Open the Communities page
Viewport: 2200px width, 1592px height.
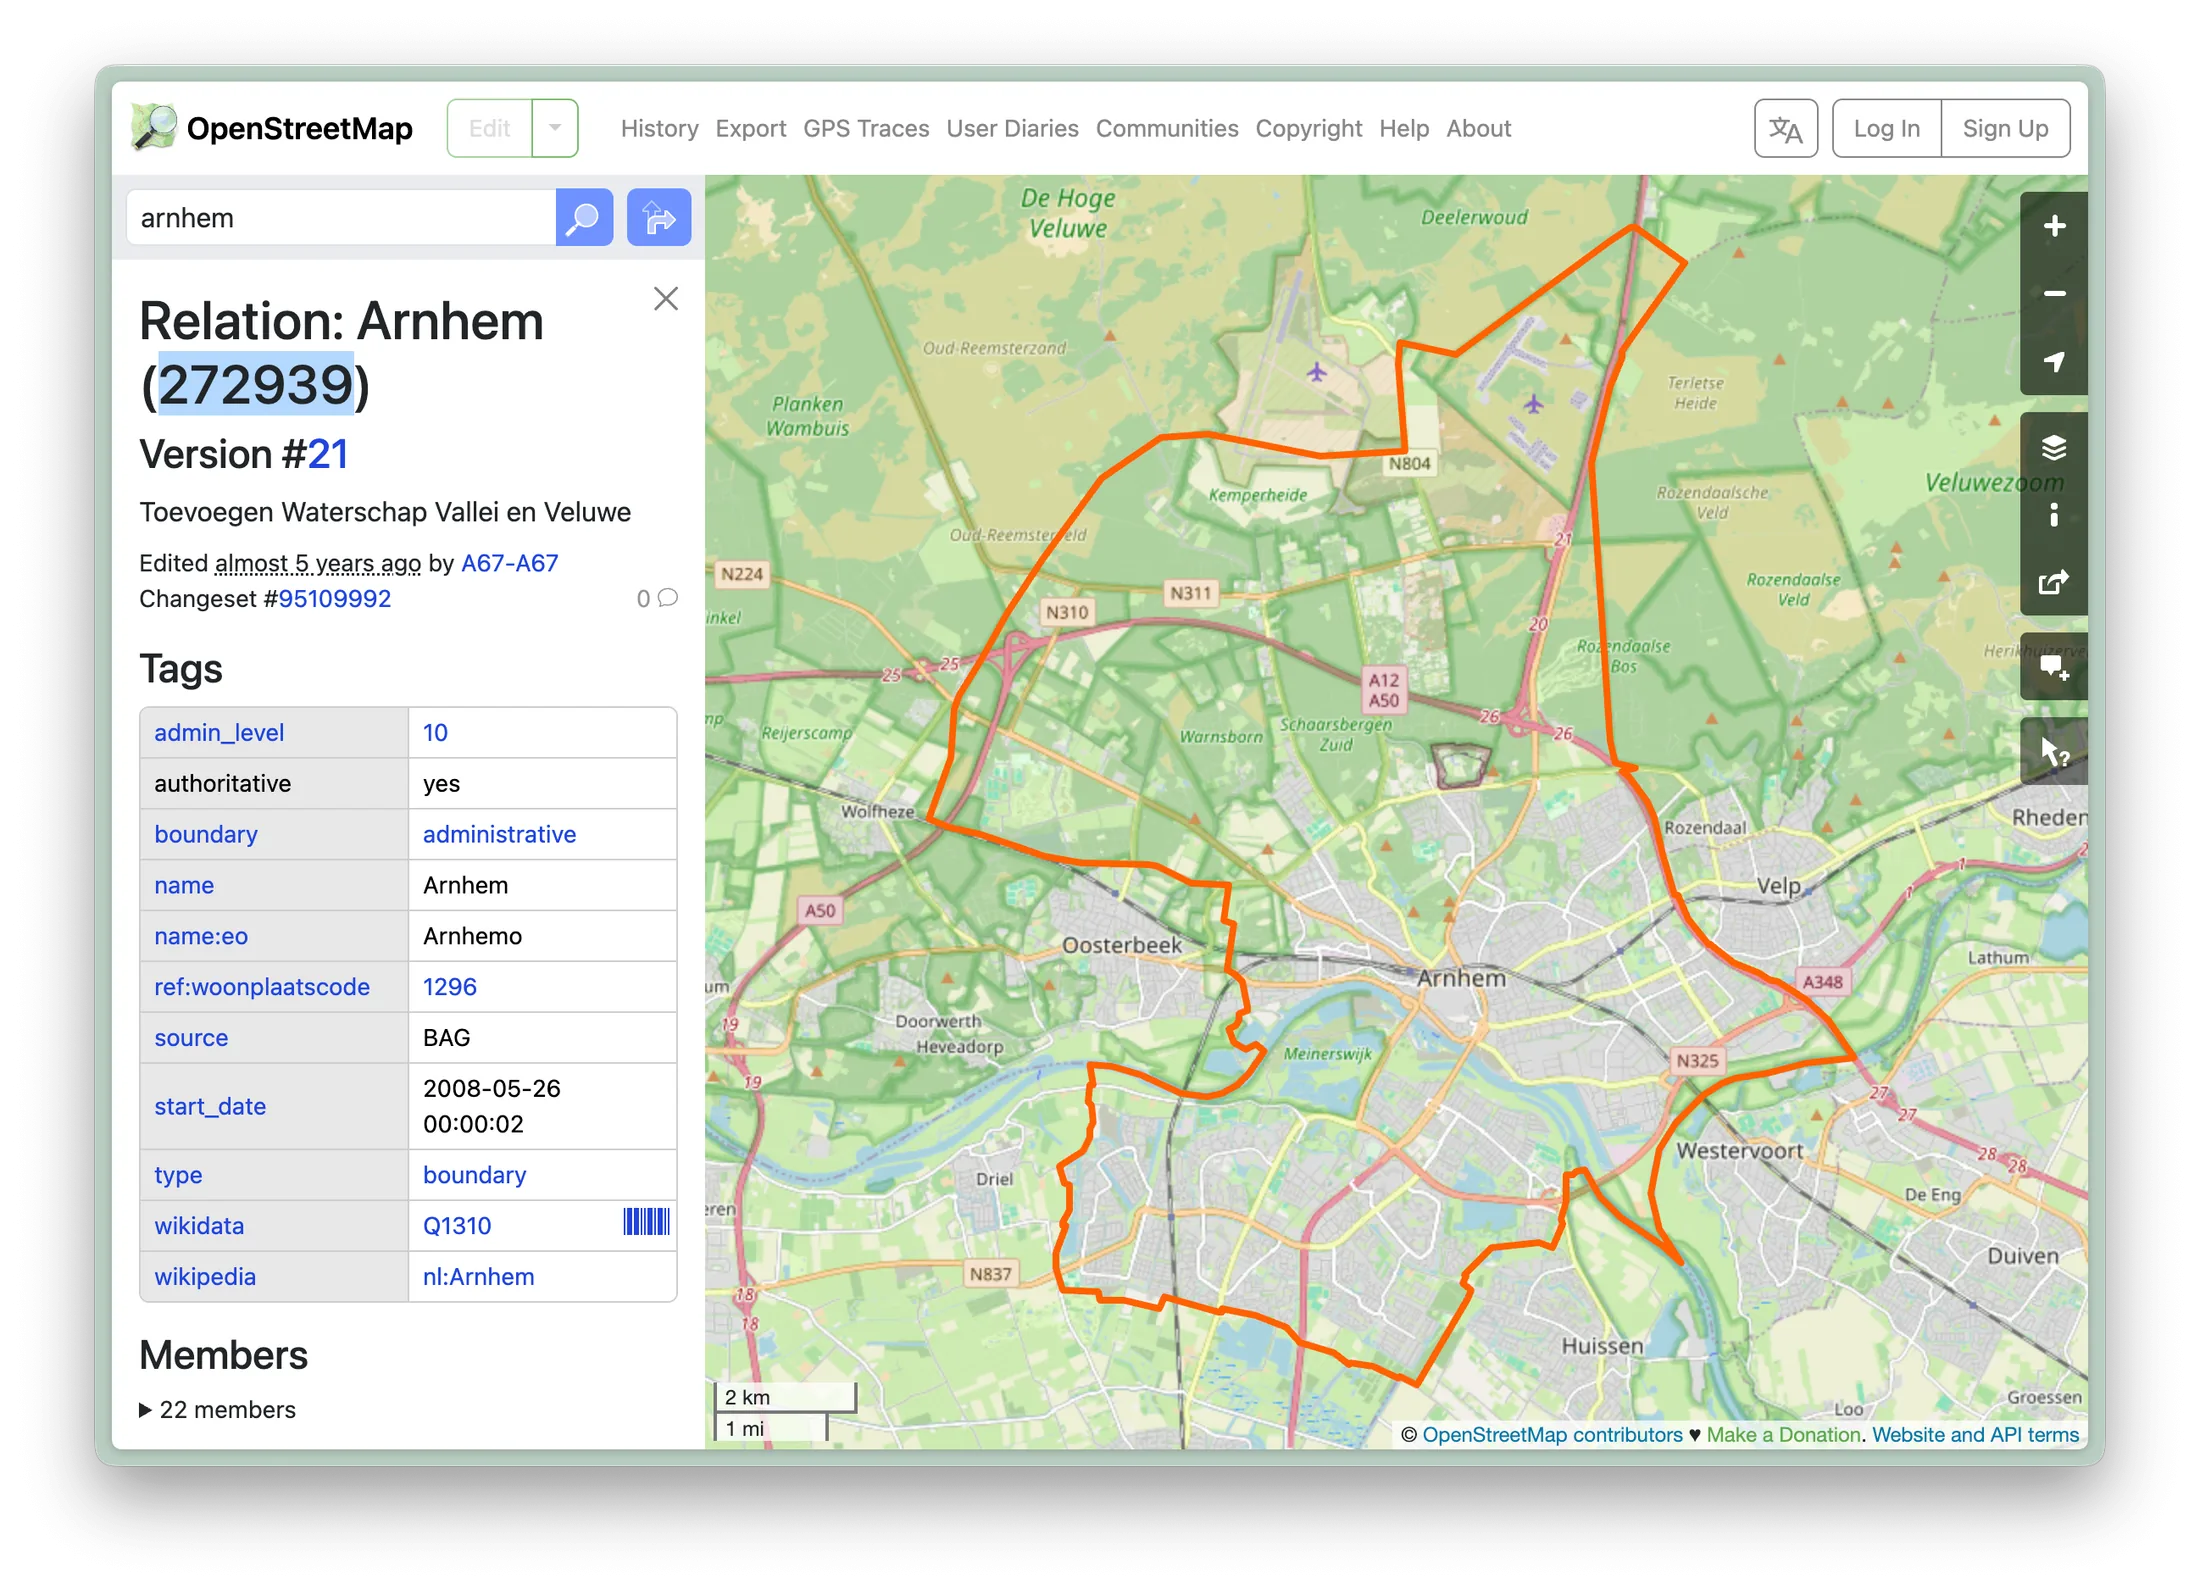point(1166,128)
